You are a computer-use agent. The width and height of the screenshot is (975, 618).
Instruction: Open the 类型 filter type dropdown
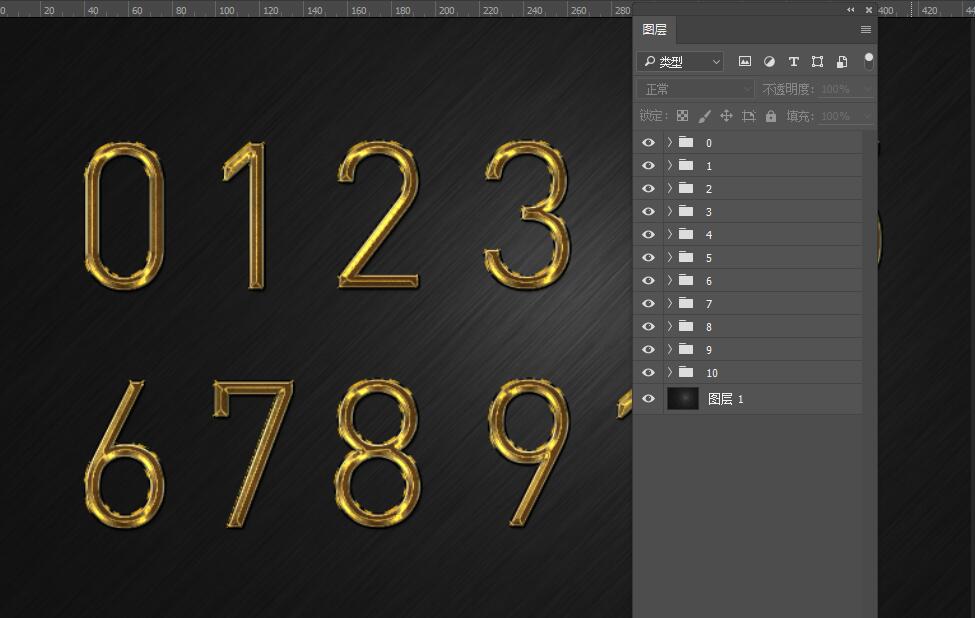680,62
